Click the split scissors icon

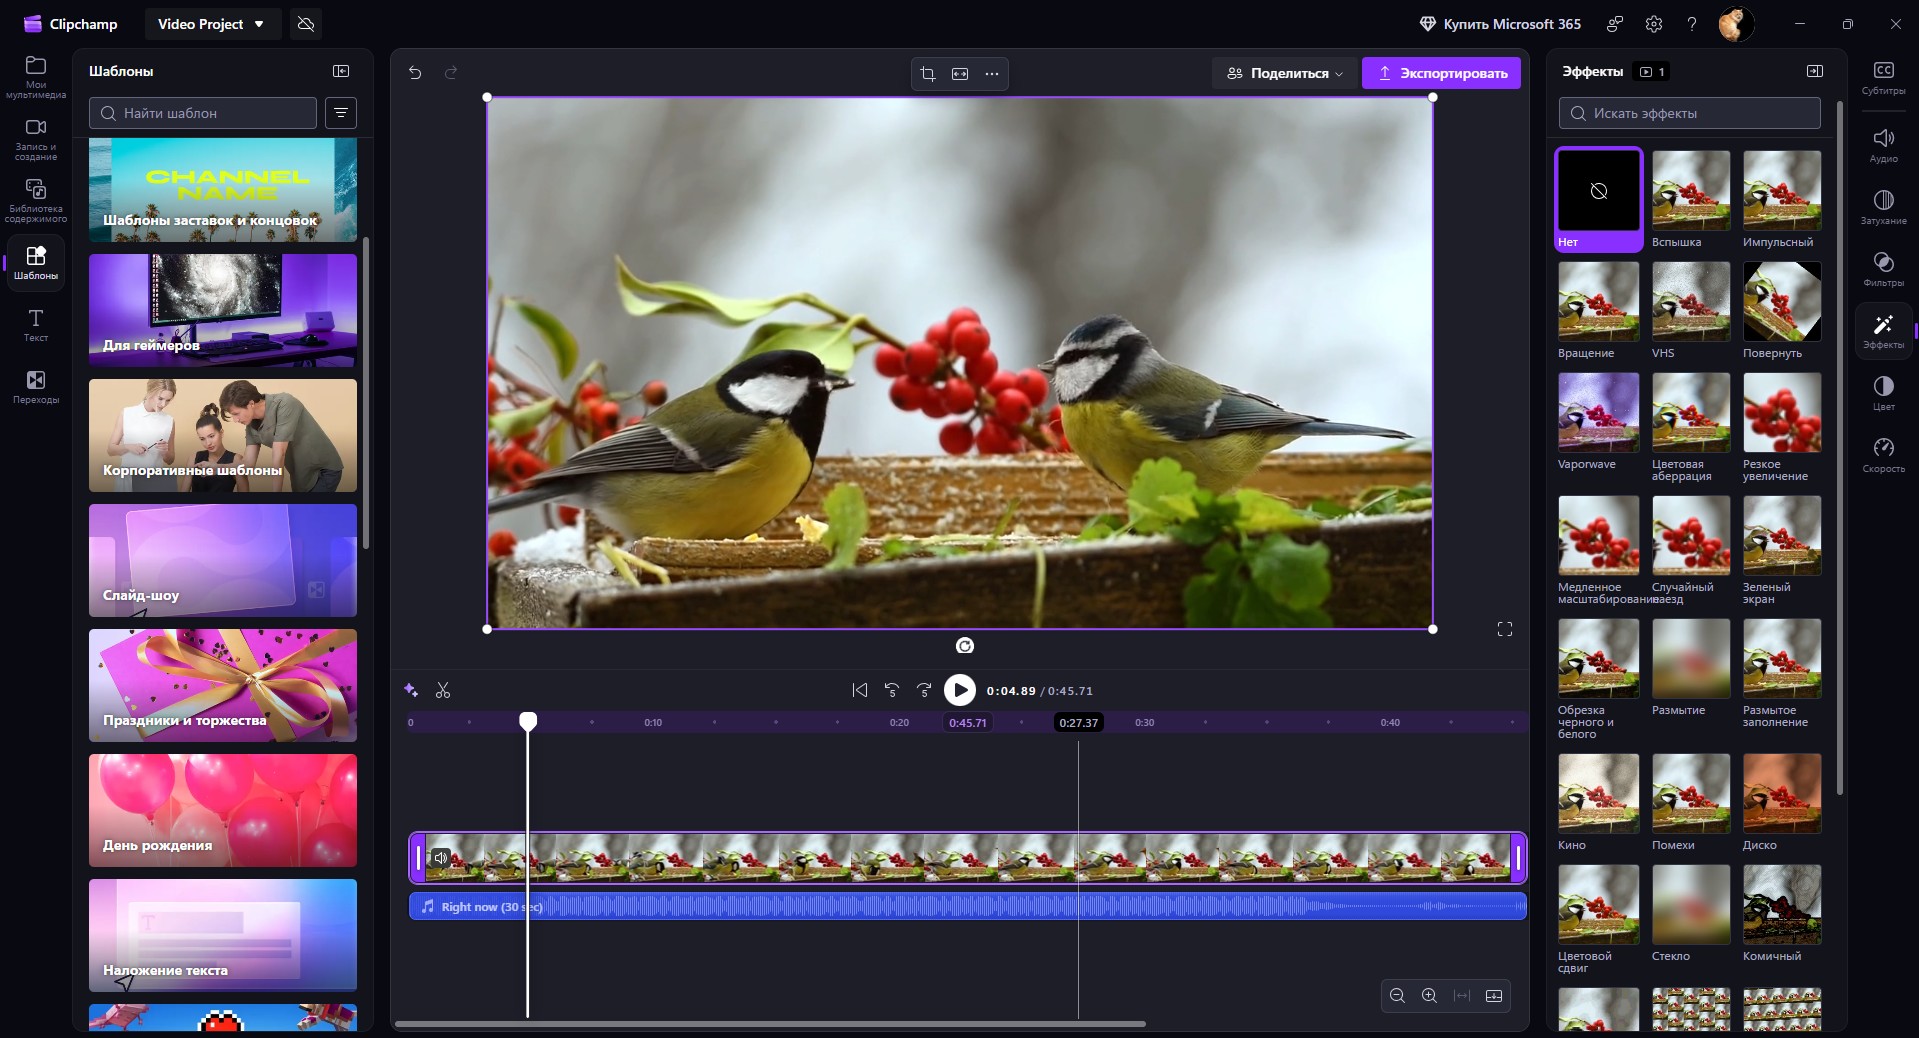tap(443, 691)
